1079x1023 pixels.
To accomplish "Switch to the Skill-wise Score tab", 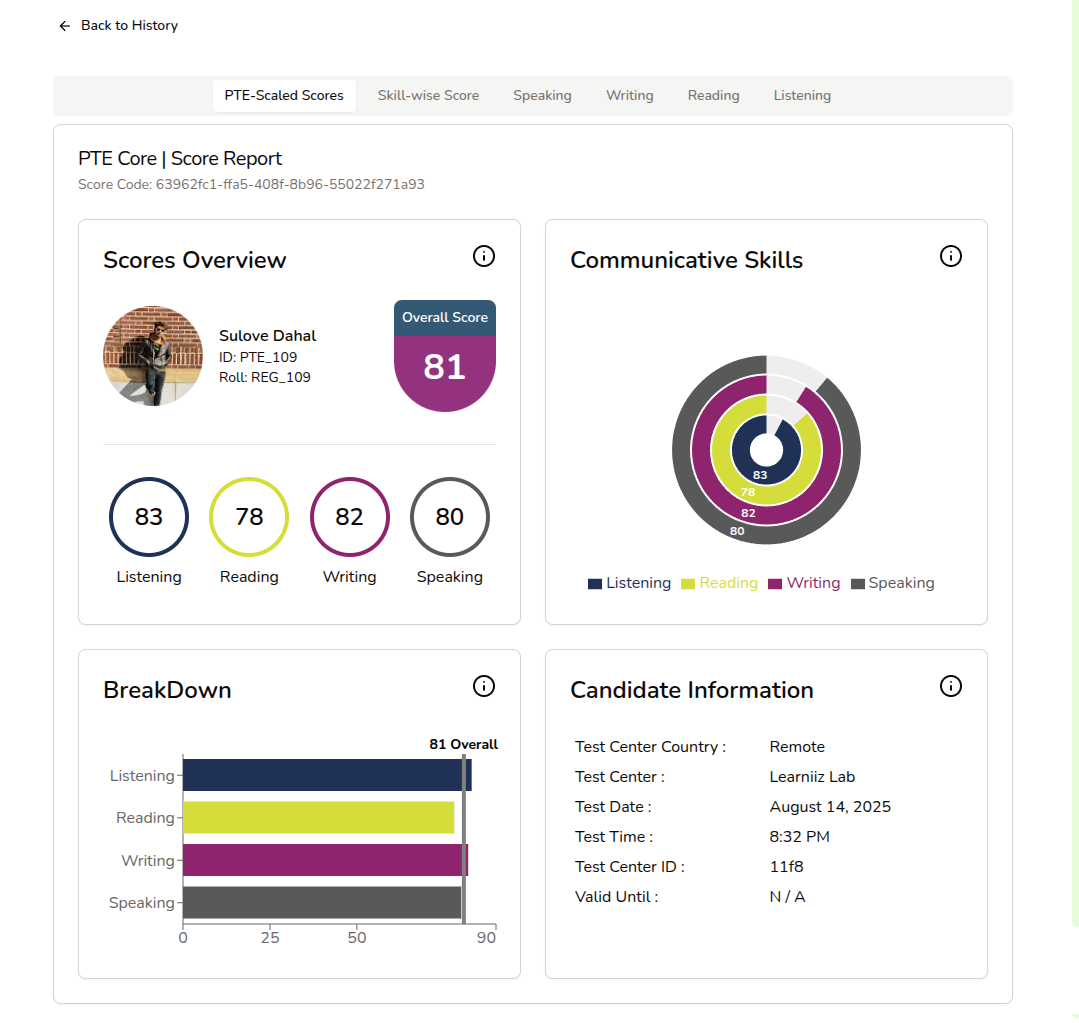I will [x=428, y=96].
